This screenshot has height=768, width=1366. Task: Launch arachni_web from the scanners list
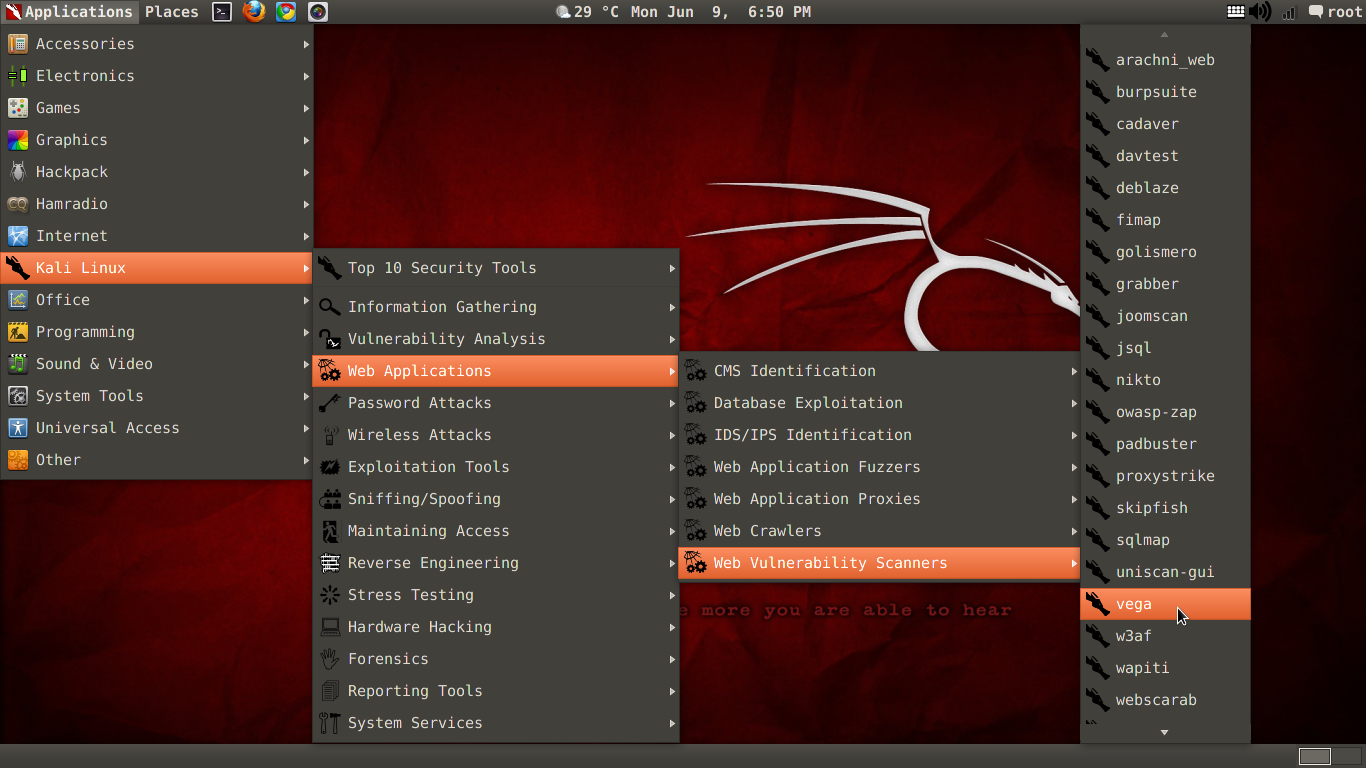click(1165, 60)
